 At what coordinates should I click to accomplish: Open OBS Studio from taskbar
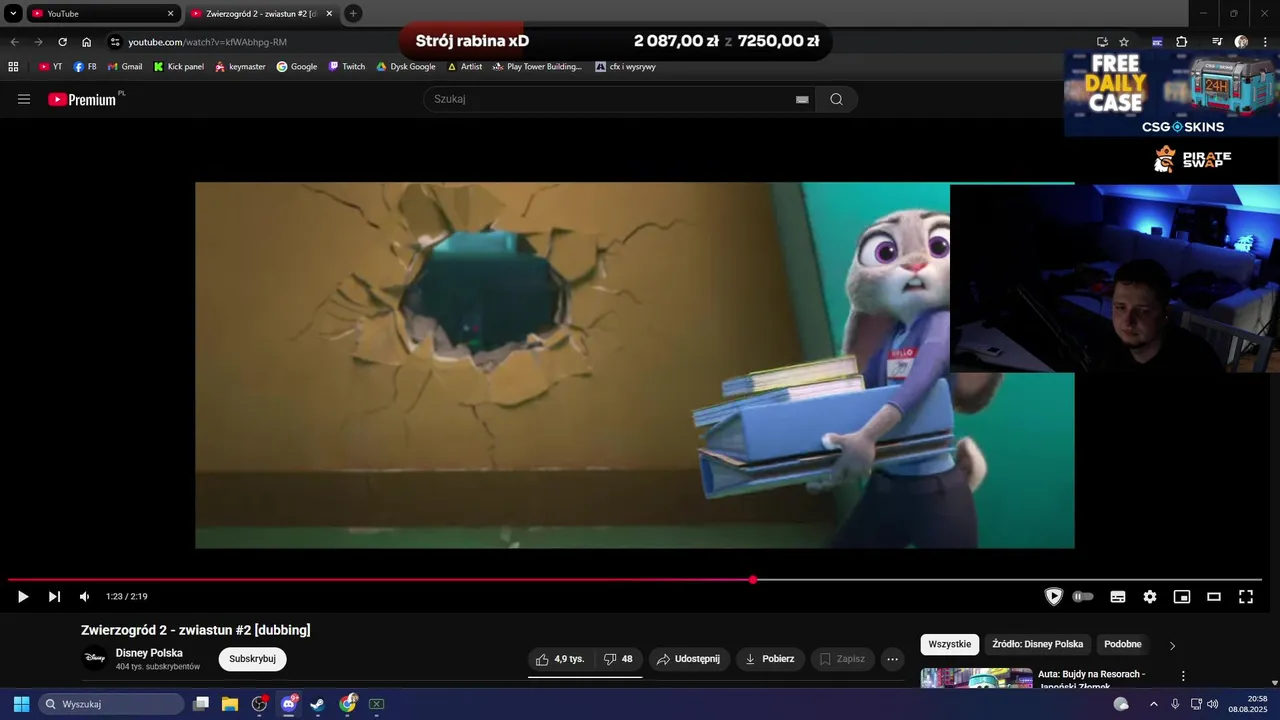pos(259,704)
